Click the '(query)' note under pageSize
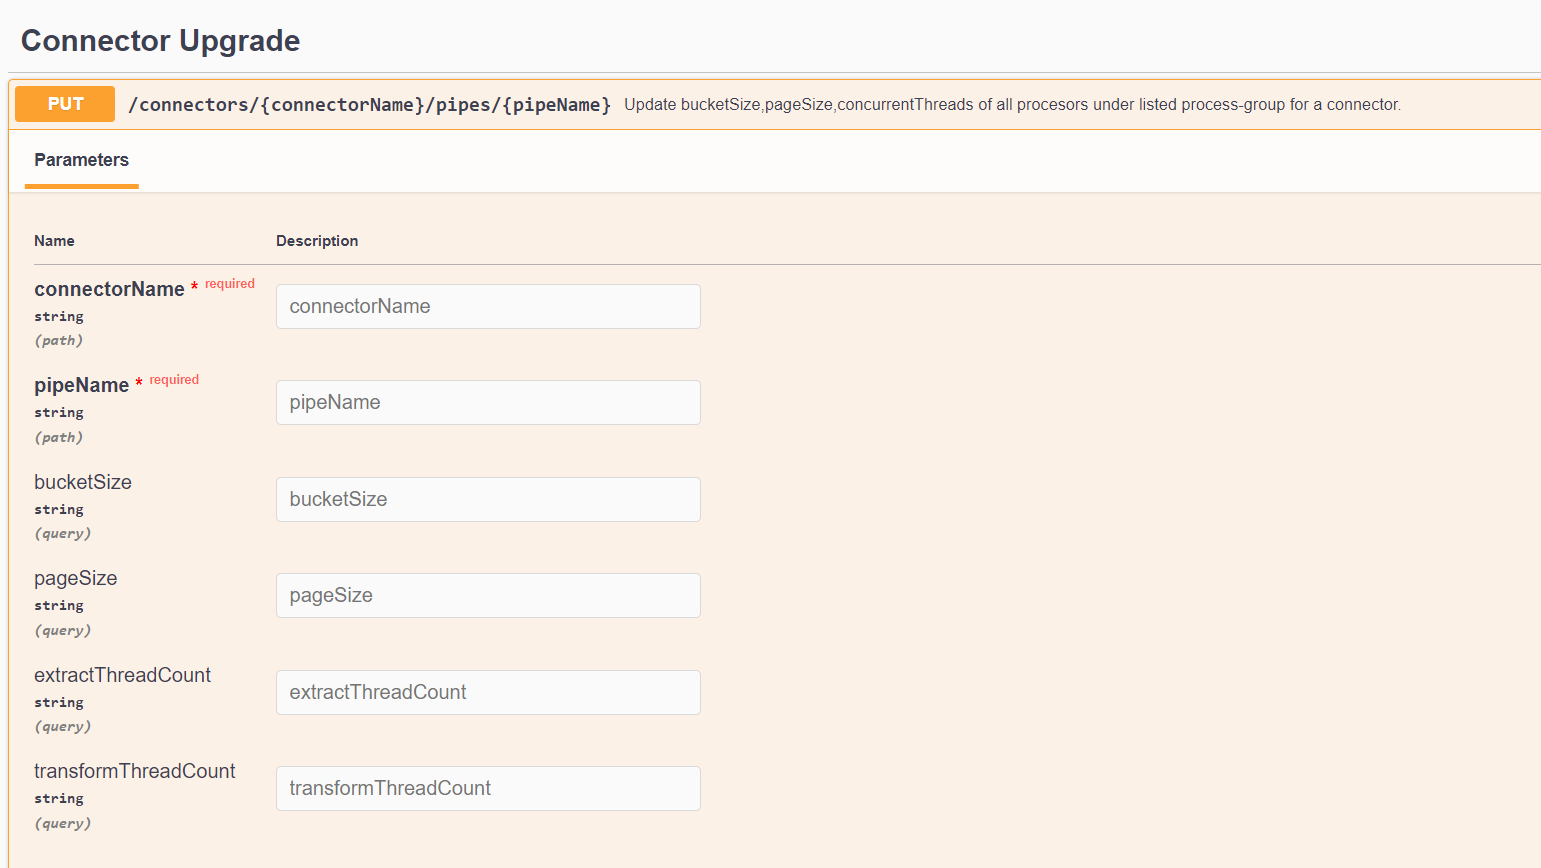 [x=63, y=631]
